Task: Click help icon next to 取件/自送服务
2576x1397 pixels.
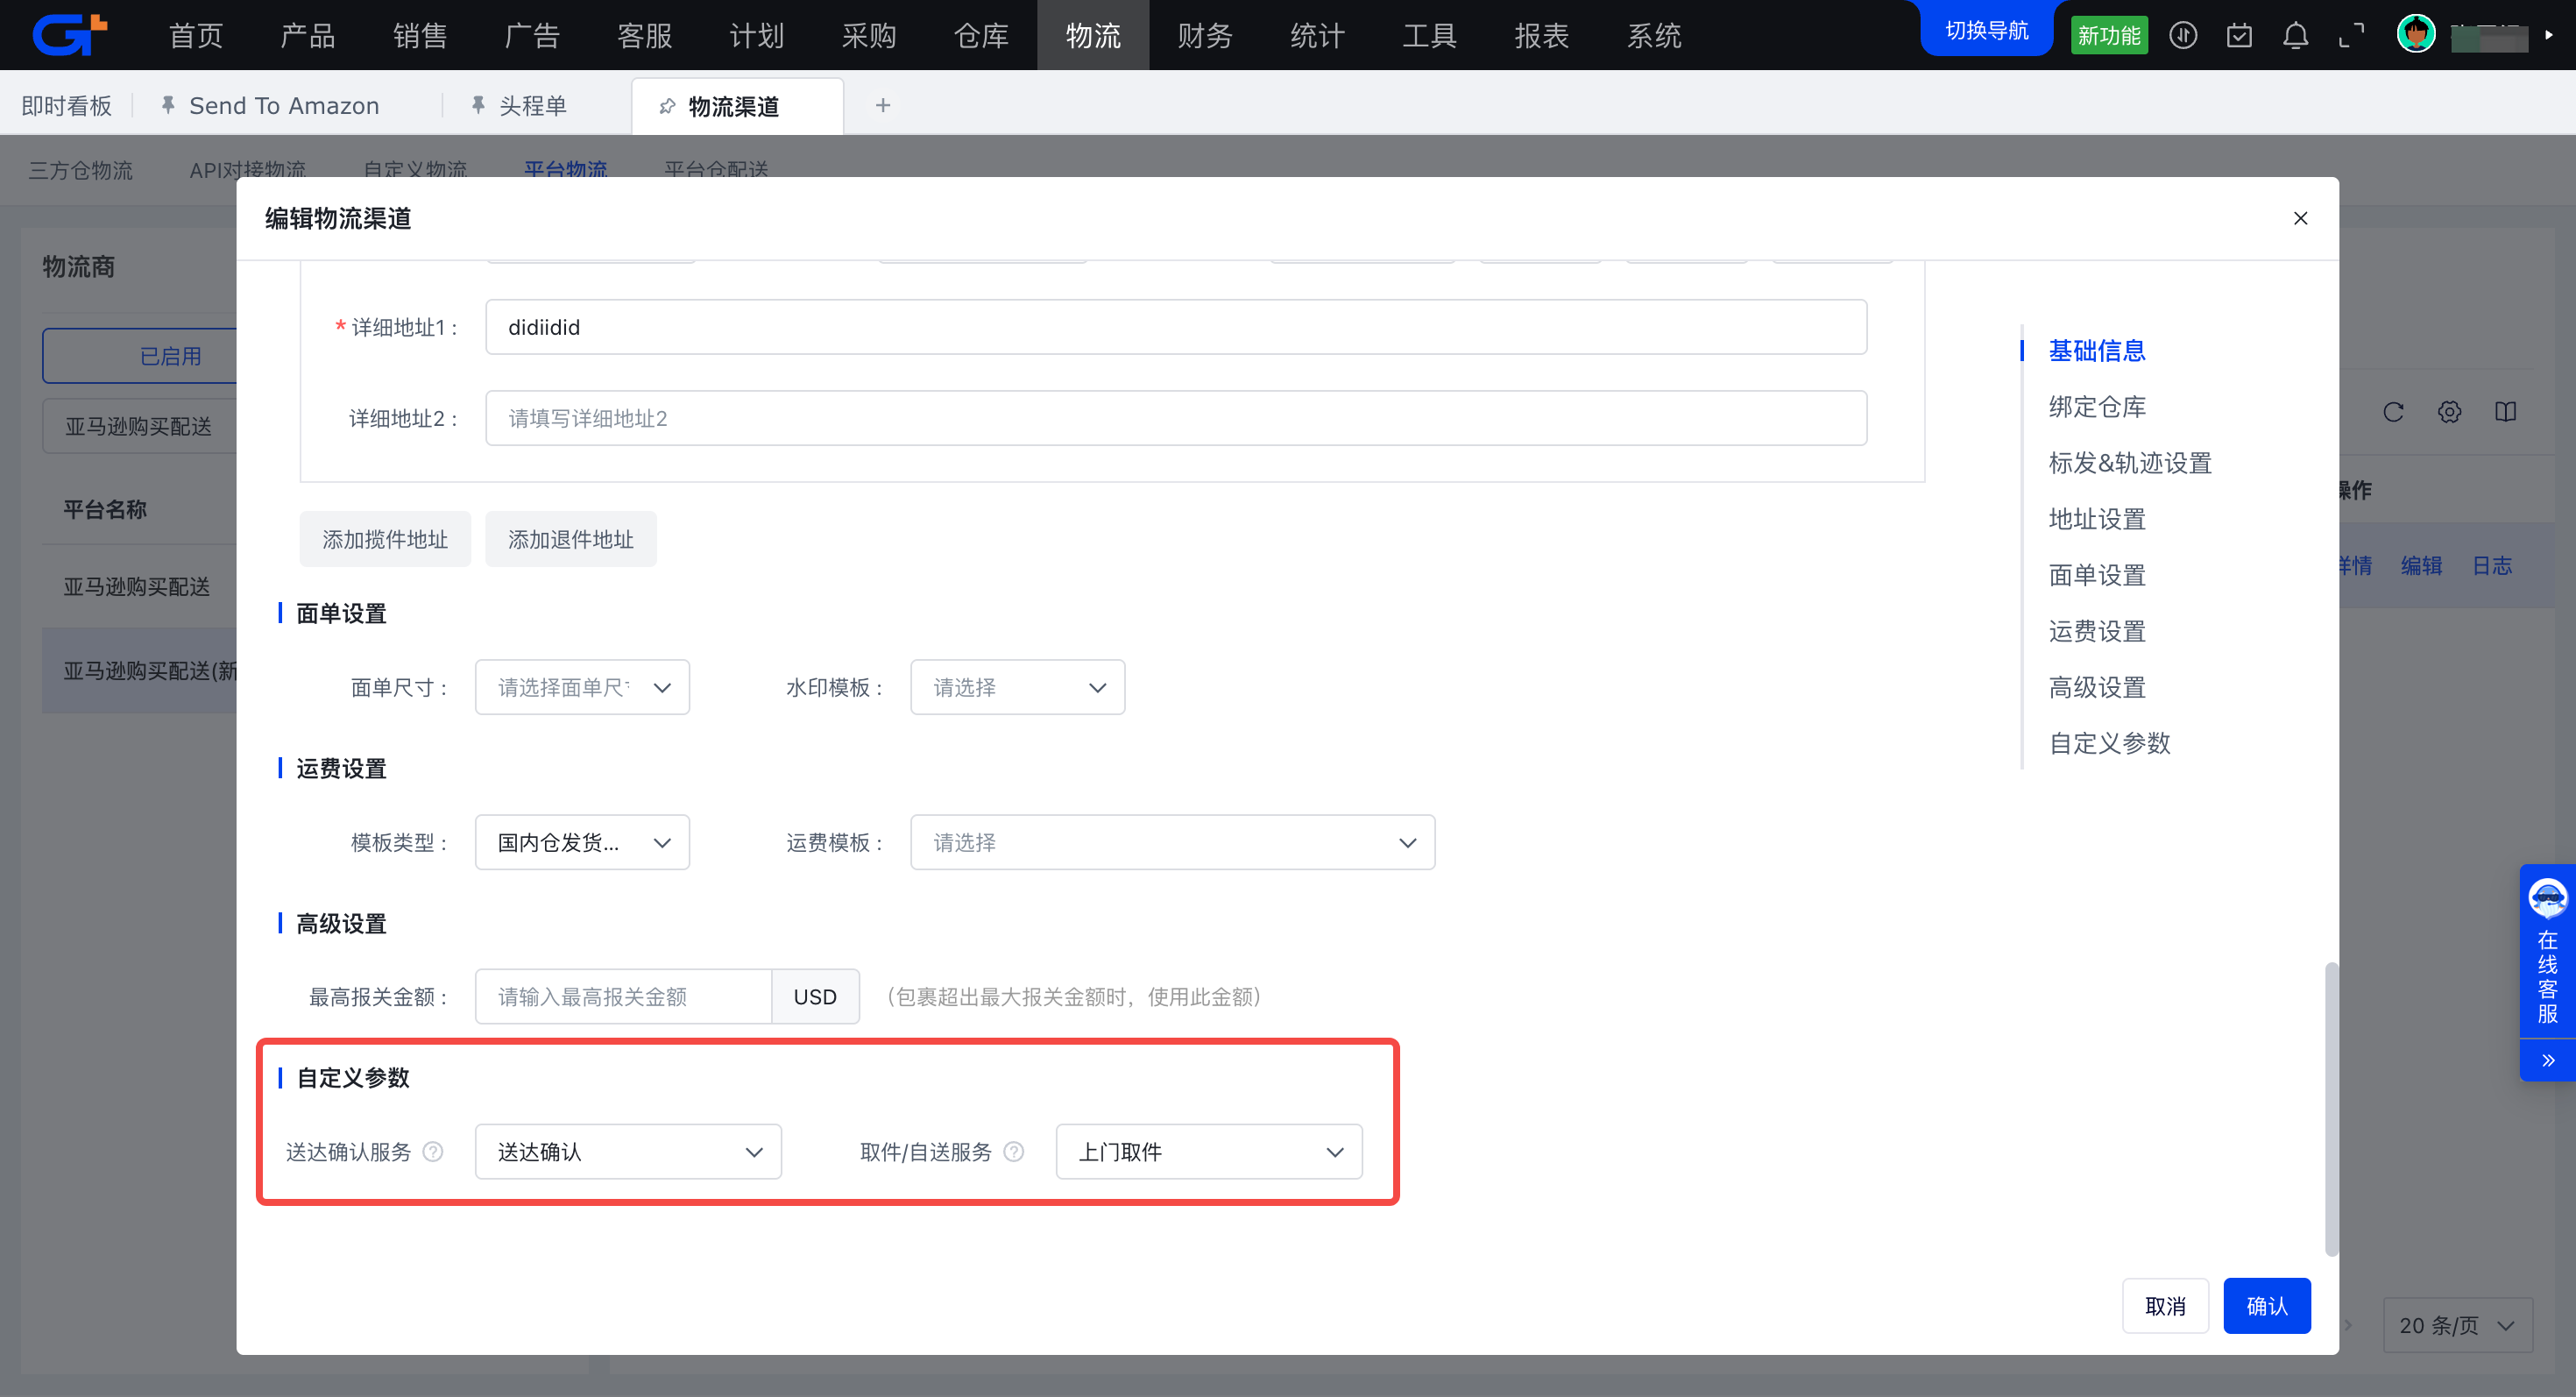Action: 1013,1152
